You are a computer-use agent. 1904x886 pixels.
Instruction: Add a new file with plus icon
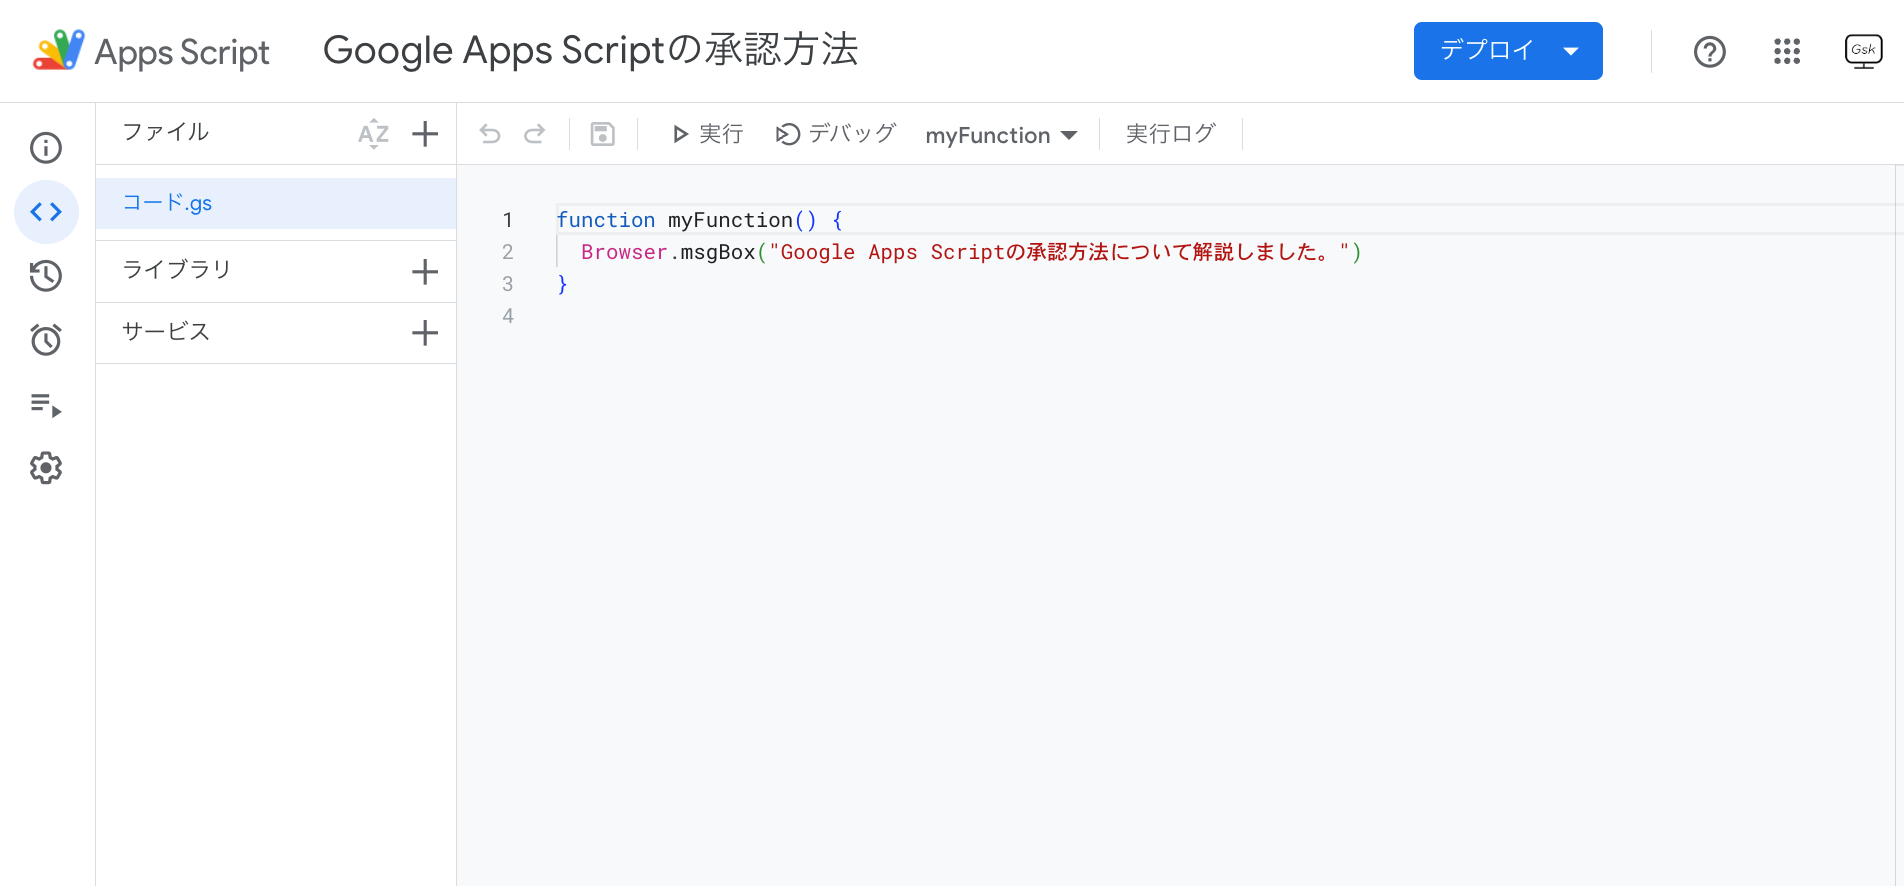click(425, 134)
